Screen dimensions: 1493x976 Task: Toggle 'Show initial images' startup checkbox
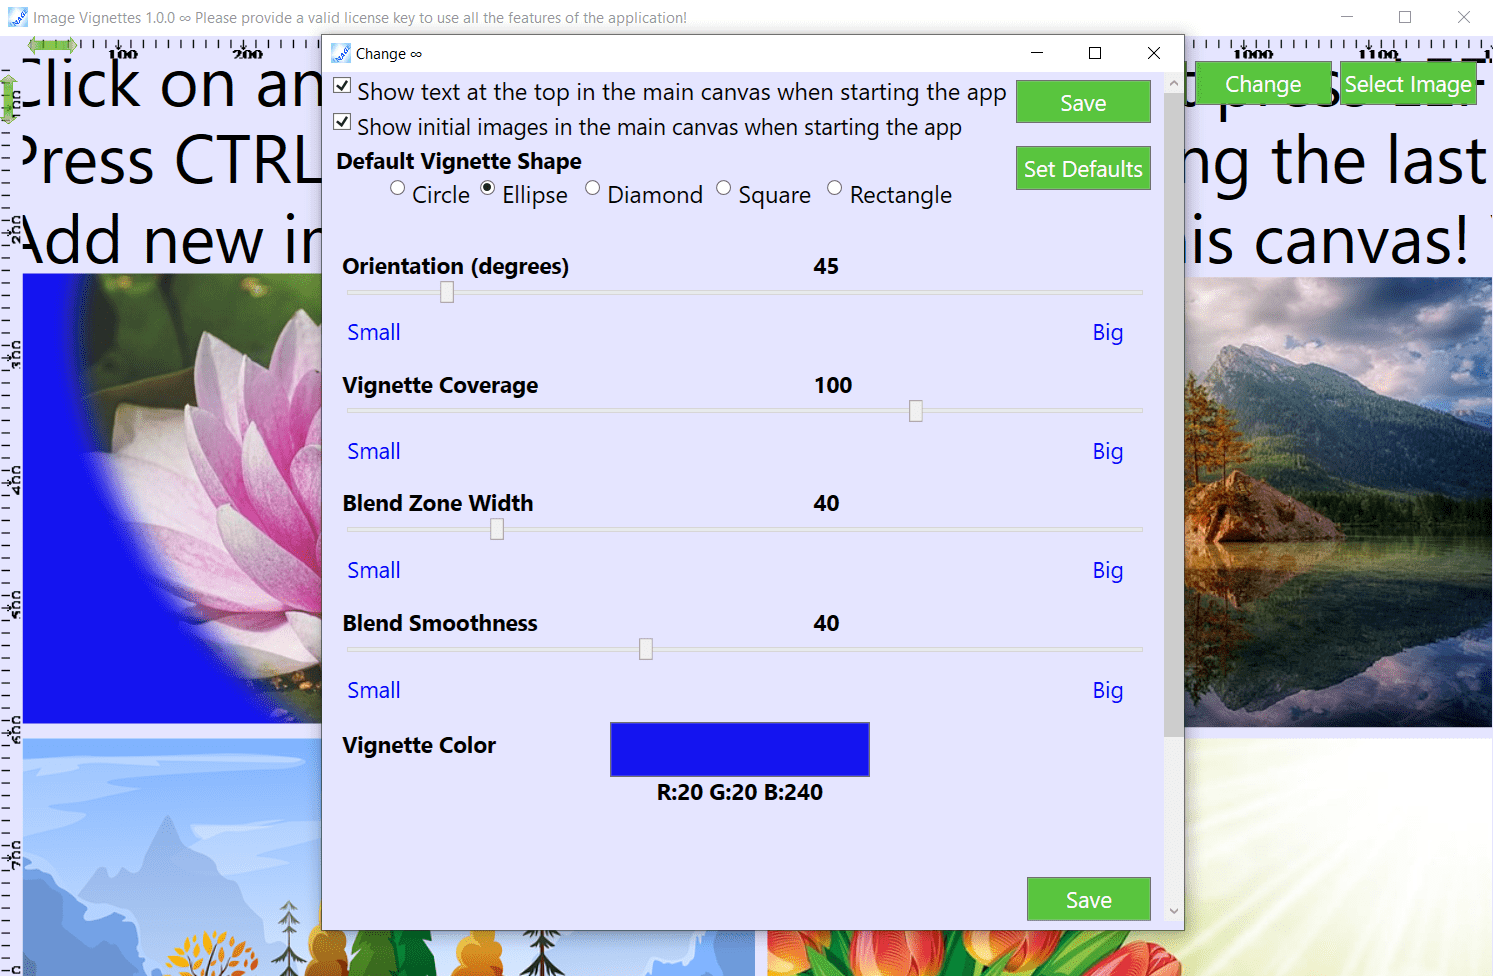click(x=342, y=122)
